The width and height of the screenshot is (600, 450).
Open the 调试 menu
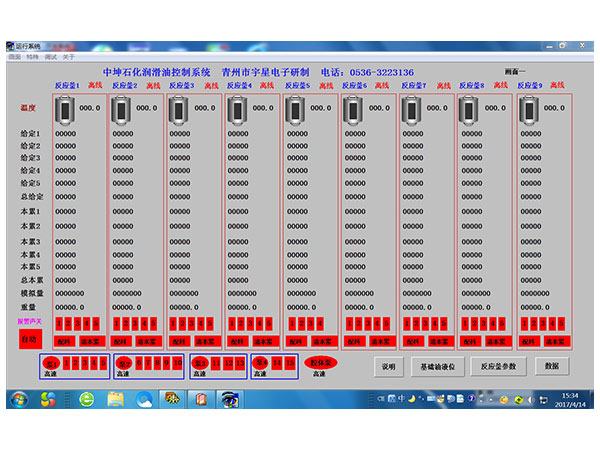point(49,57)
